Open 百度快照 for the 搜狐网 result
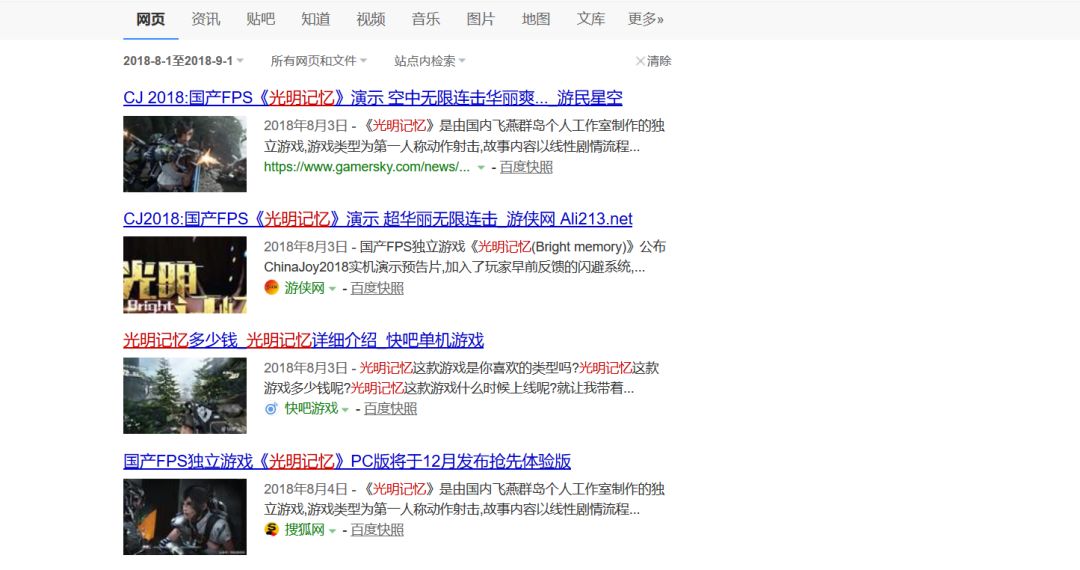 pyautogui.click(x=377, y=529)
